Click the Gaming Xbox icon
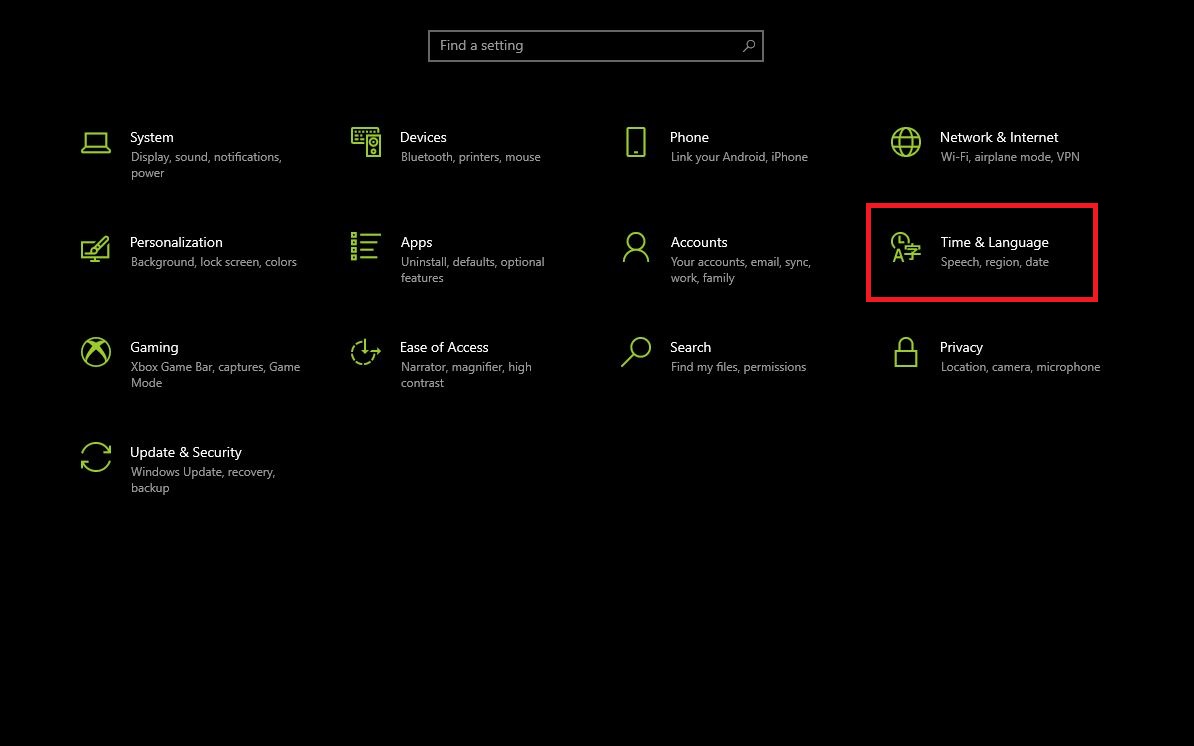This screenshot has width=1194, height=746. point(96,352)
